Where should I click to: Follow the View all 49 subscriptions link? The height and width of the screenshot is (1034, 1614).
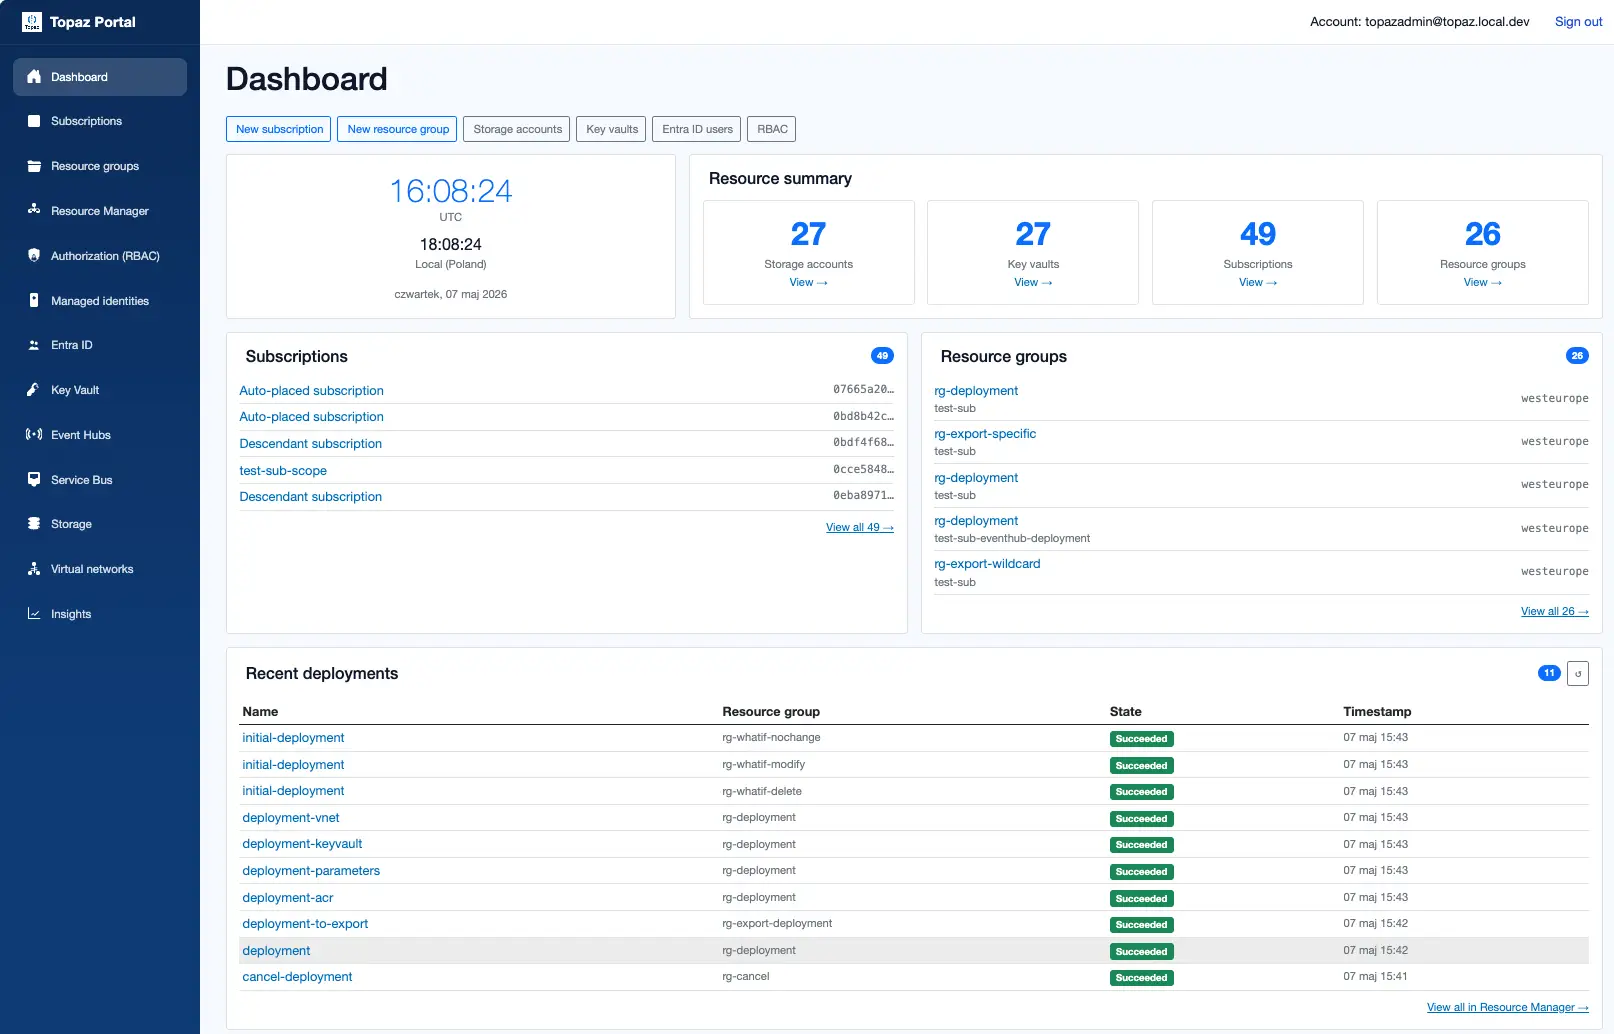[860, 527]
